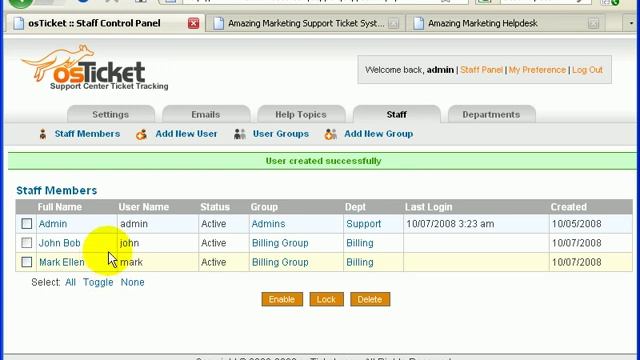
Task: Click the Group column header
Action: 264,207
